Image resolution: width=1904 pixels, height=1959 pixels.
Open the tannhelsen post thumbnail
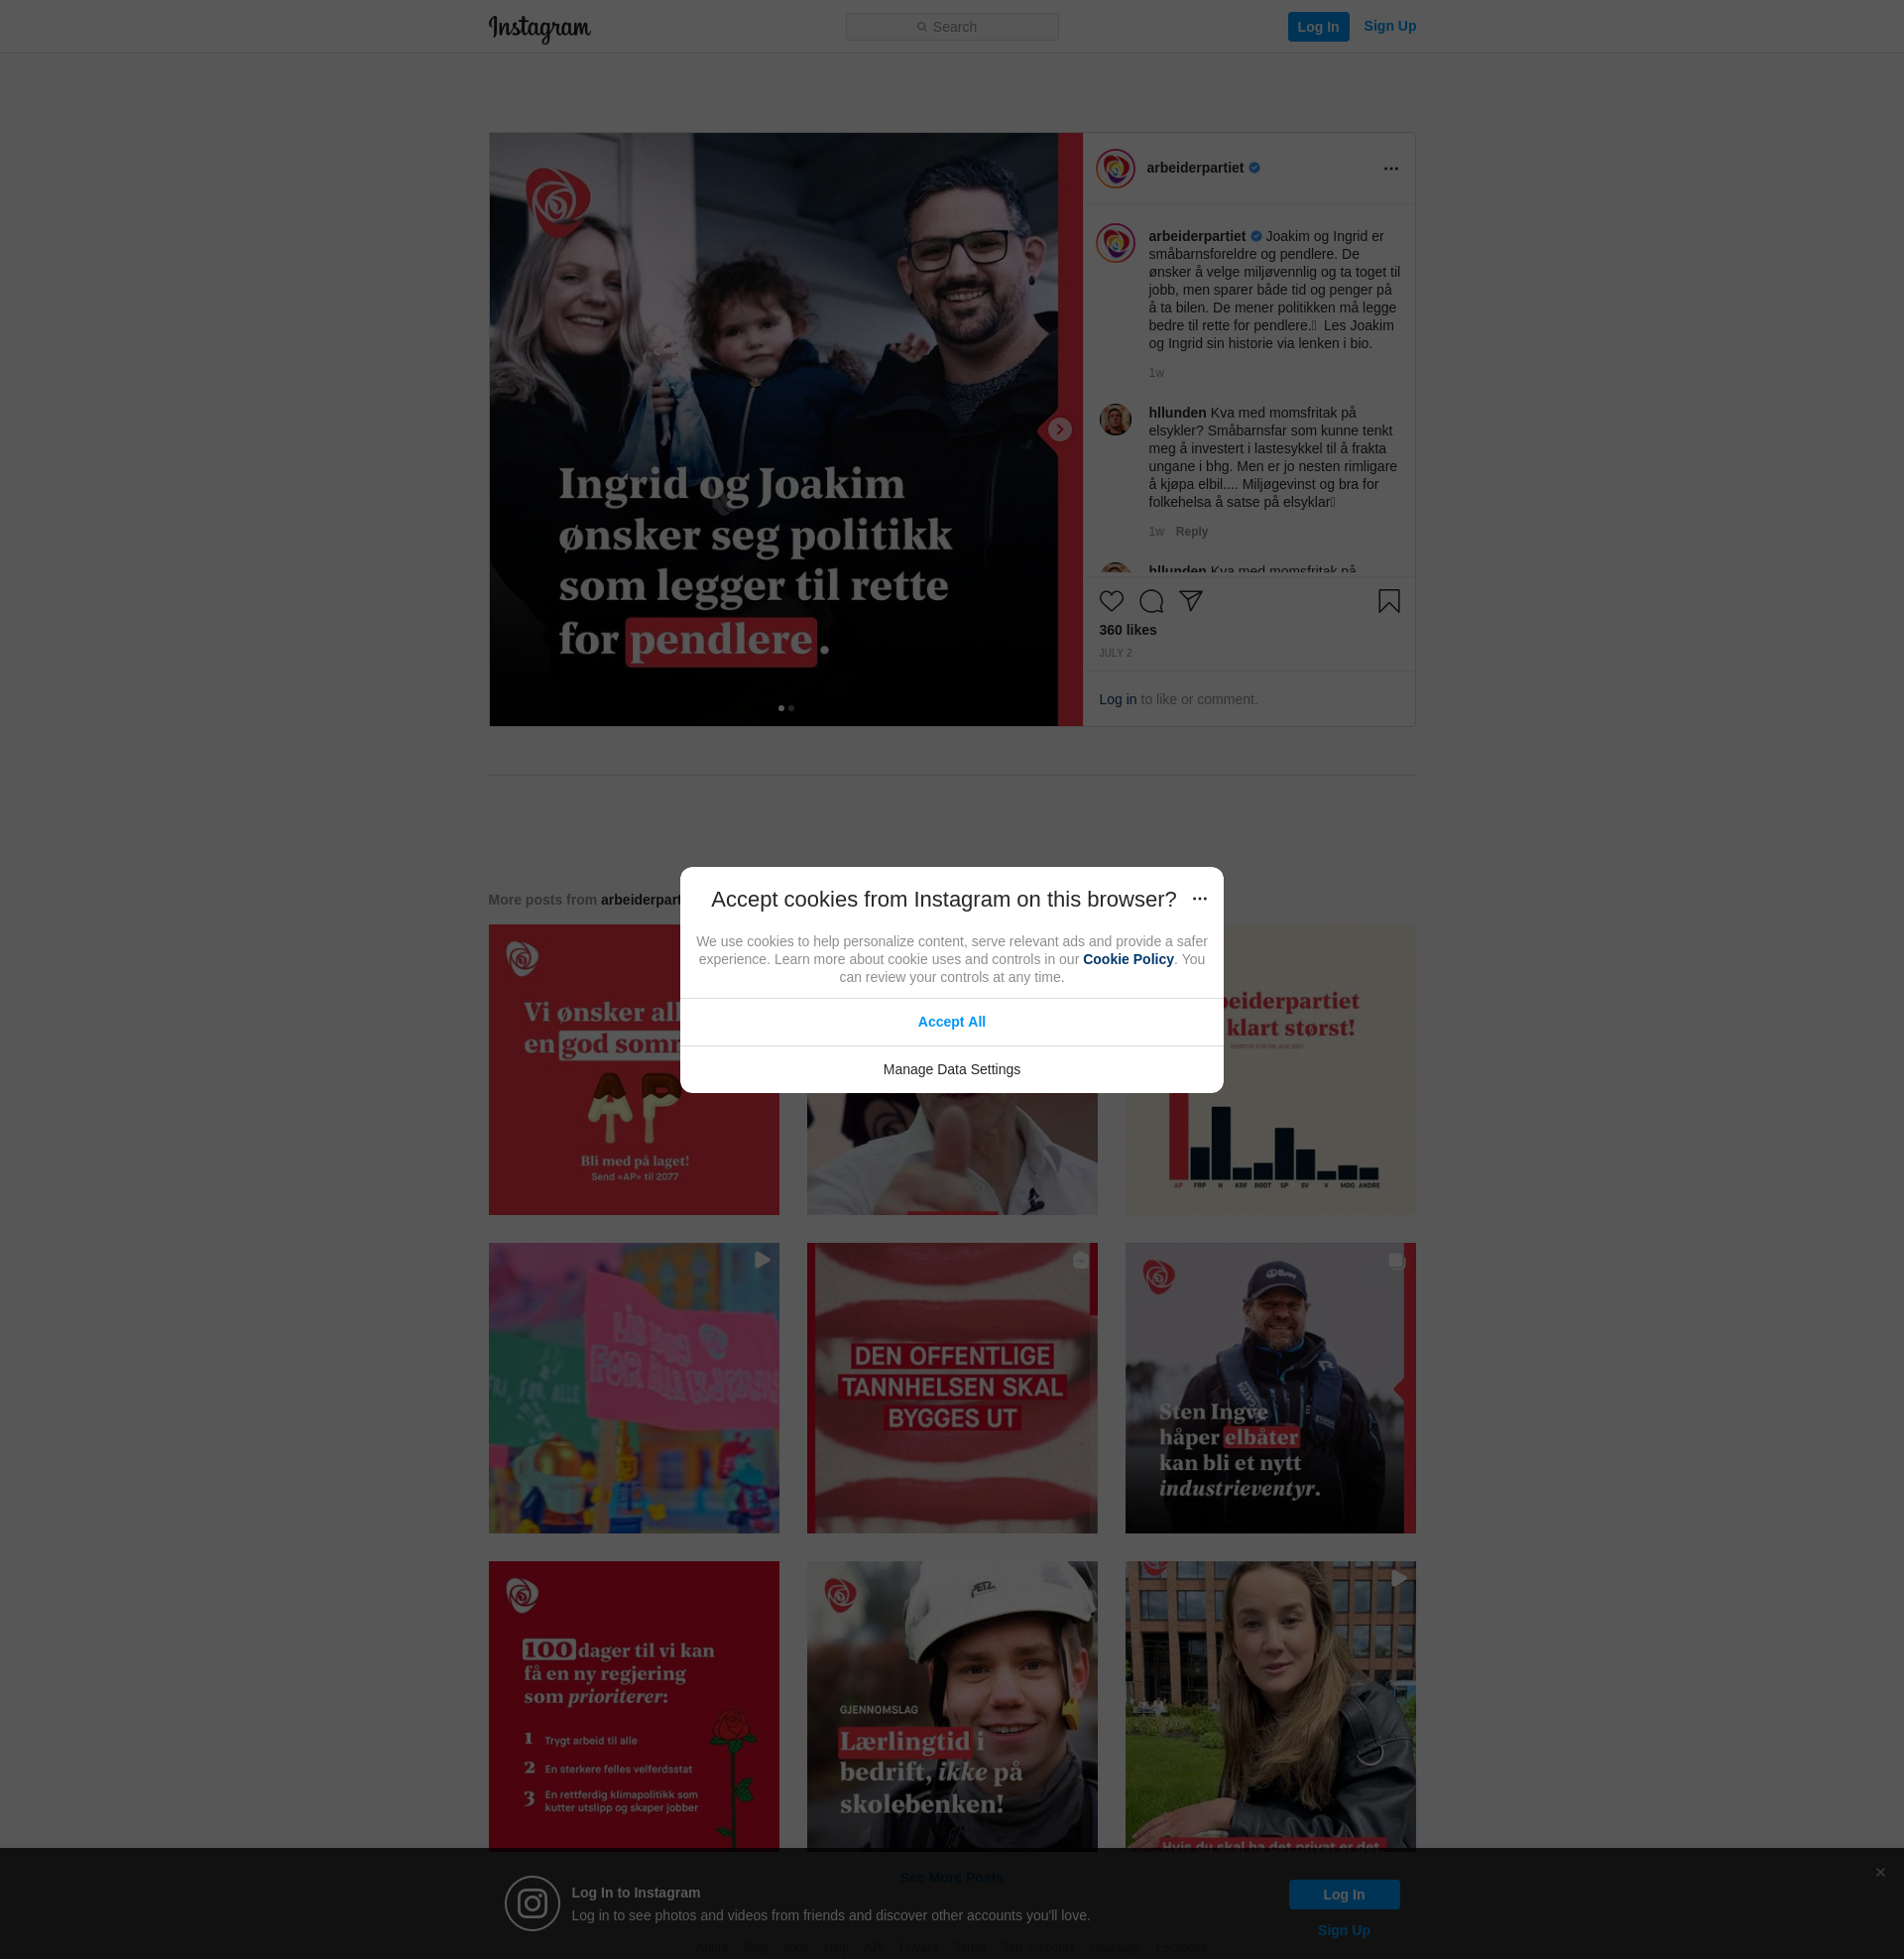pos(951,1388)
